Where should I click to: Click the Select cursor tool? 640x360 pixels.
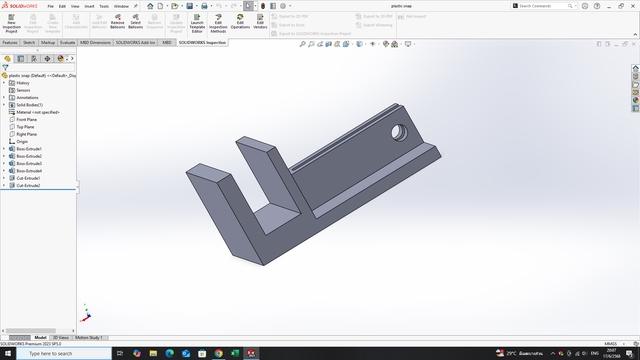tap(248, 6)
